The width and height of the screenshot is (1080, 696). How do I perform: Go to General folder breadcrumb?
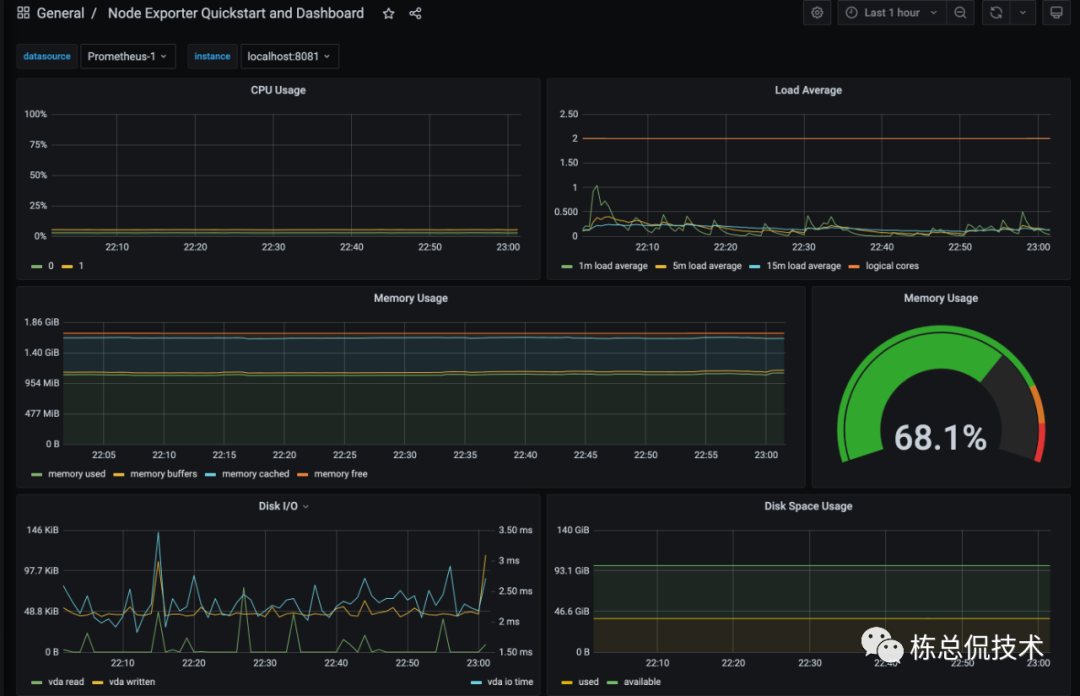pyautogui.click(x=61, y=13)
